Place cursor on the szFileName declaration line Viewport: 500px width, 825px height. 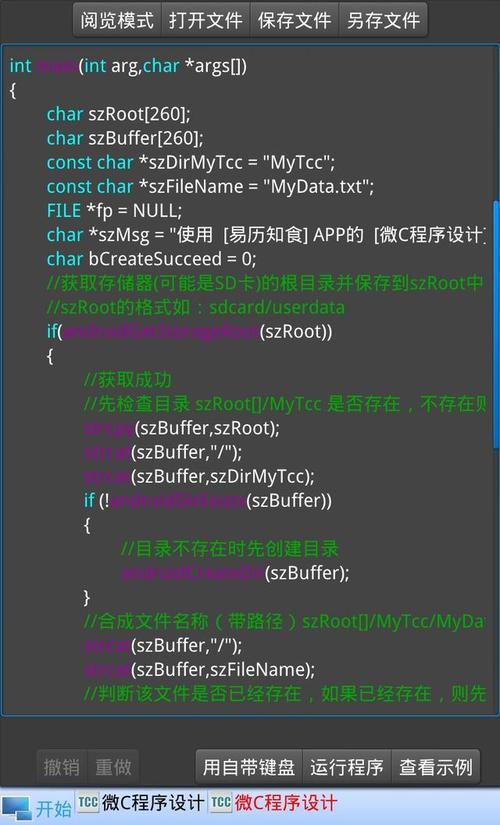click(x=211, y=187)
